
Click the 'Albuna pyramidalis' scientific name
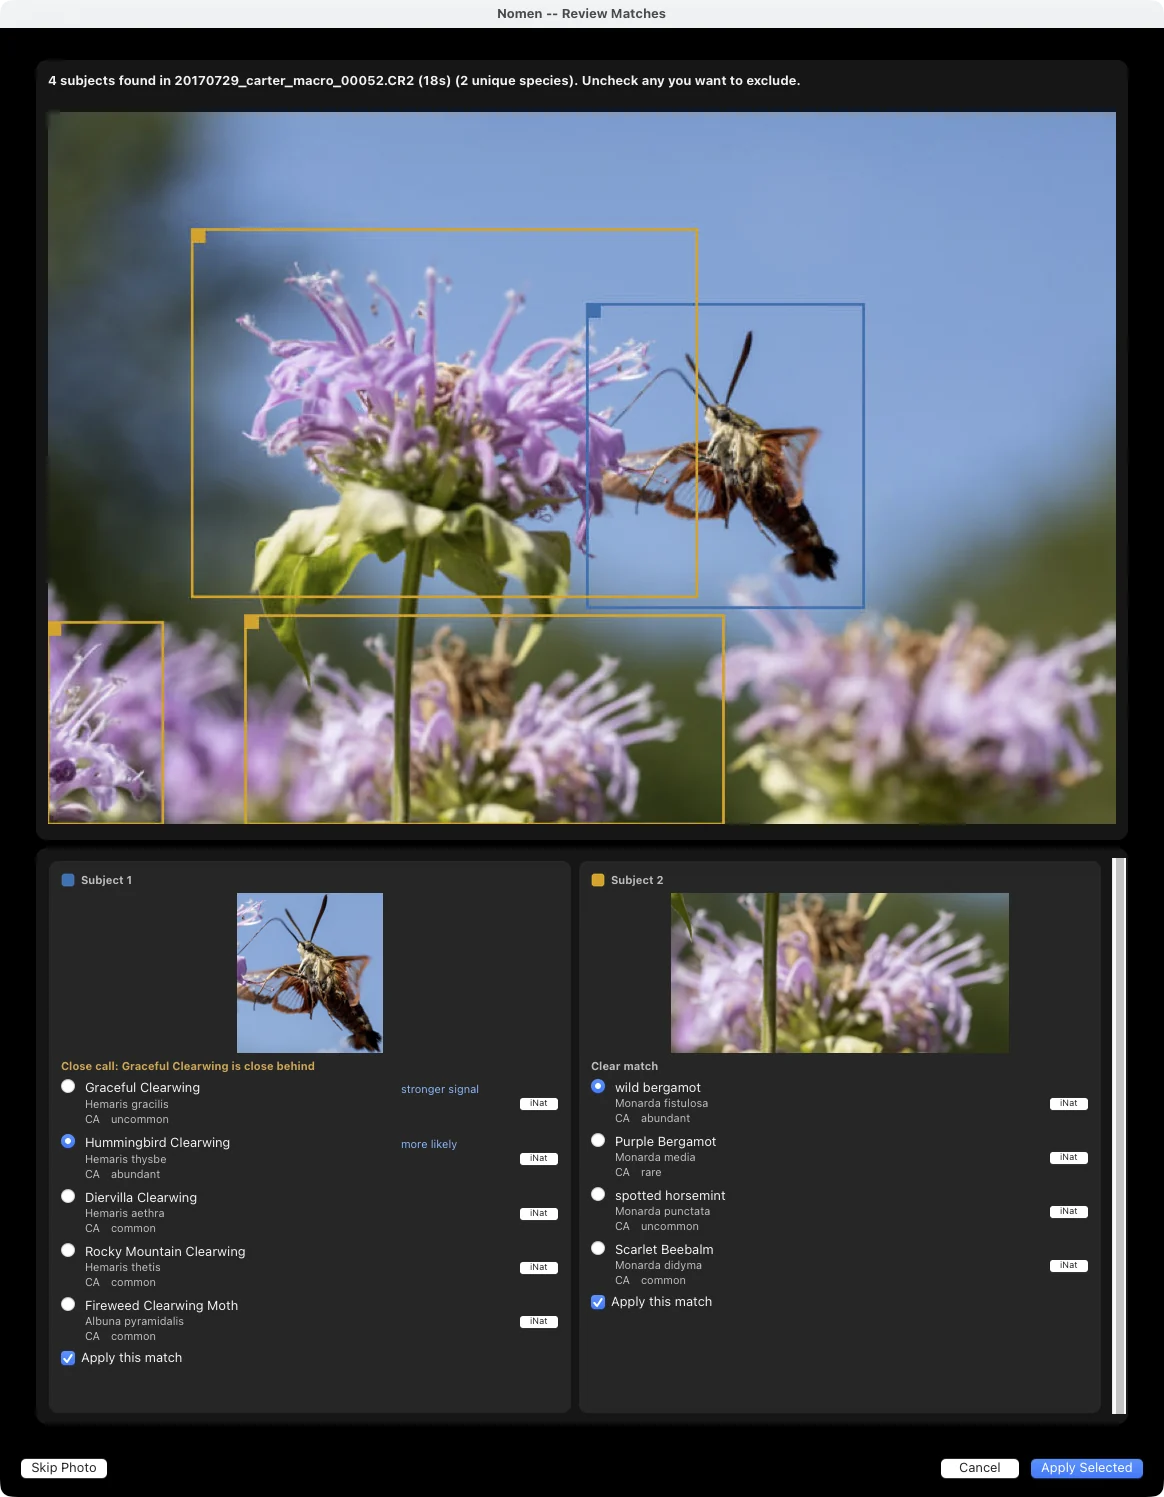tap(135, 1321)
